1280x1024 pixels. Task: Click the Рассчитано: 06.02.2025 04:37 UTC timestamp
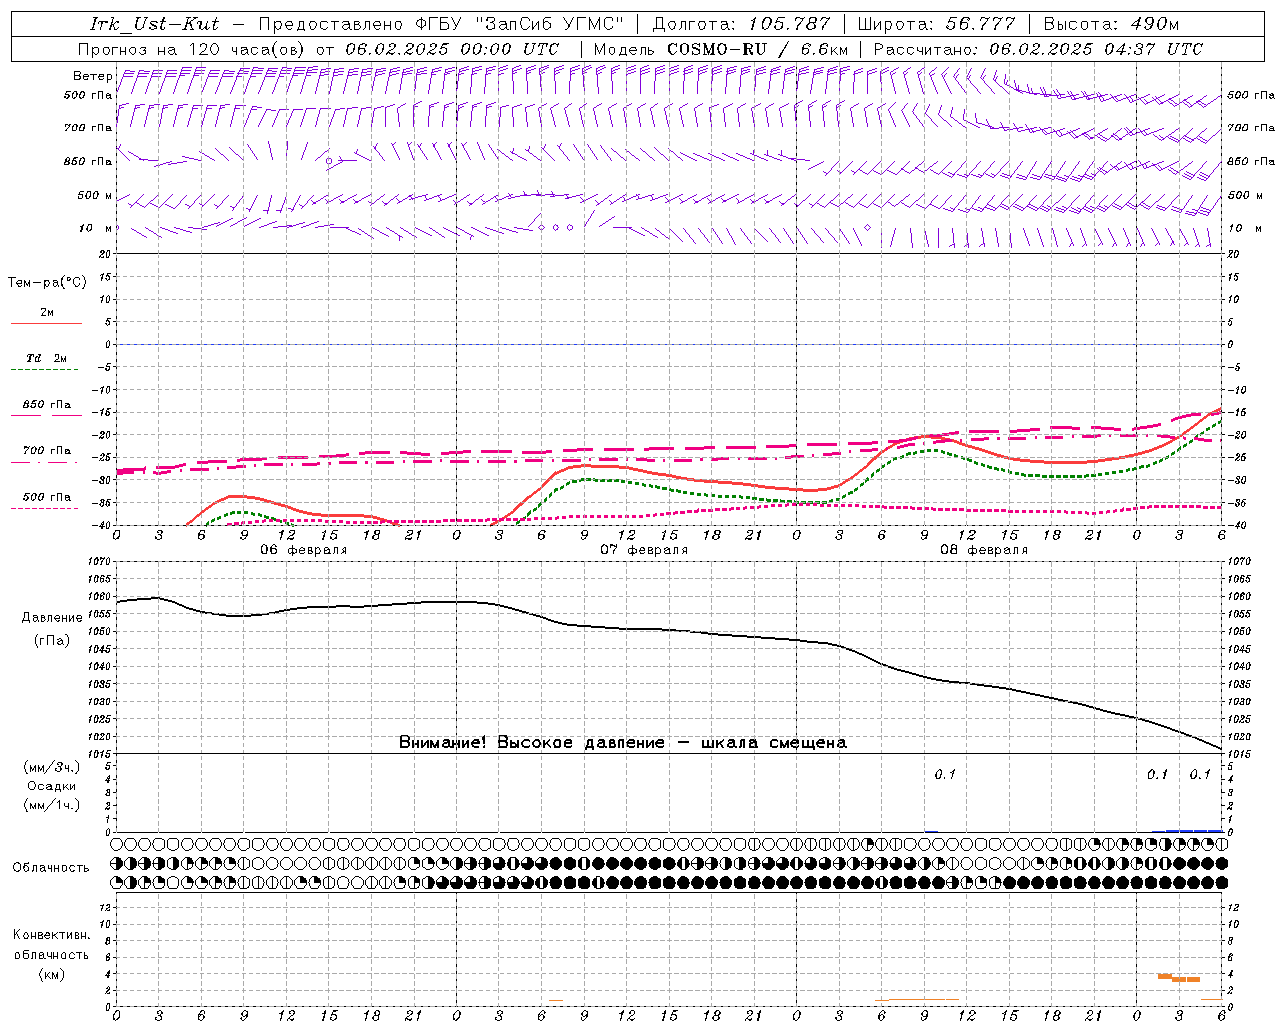1038,49
